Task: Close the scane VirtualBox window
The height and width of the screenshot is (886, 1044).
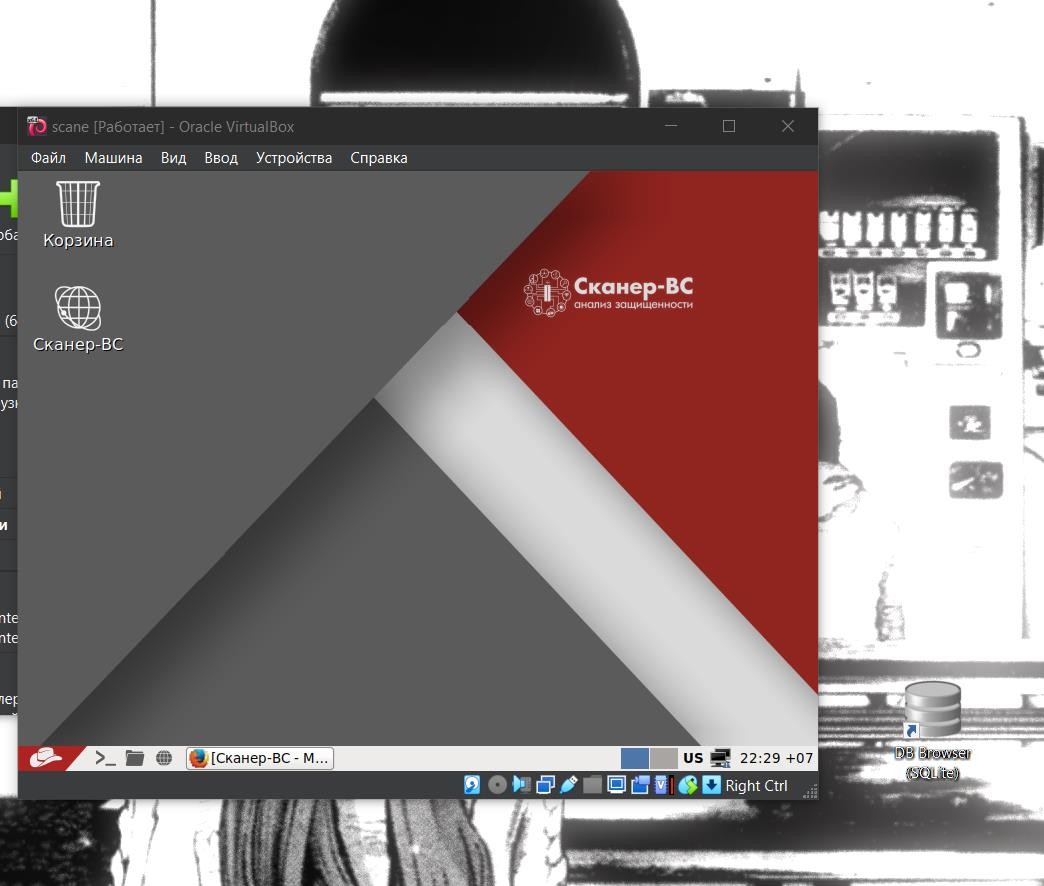Action: 788,126
